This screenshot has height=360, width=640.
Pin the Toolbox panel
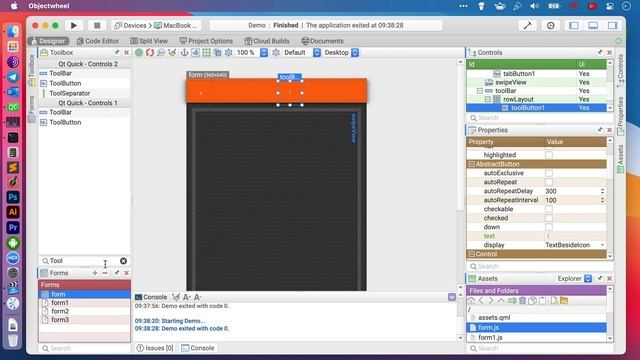click(117, 53)
